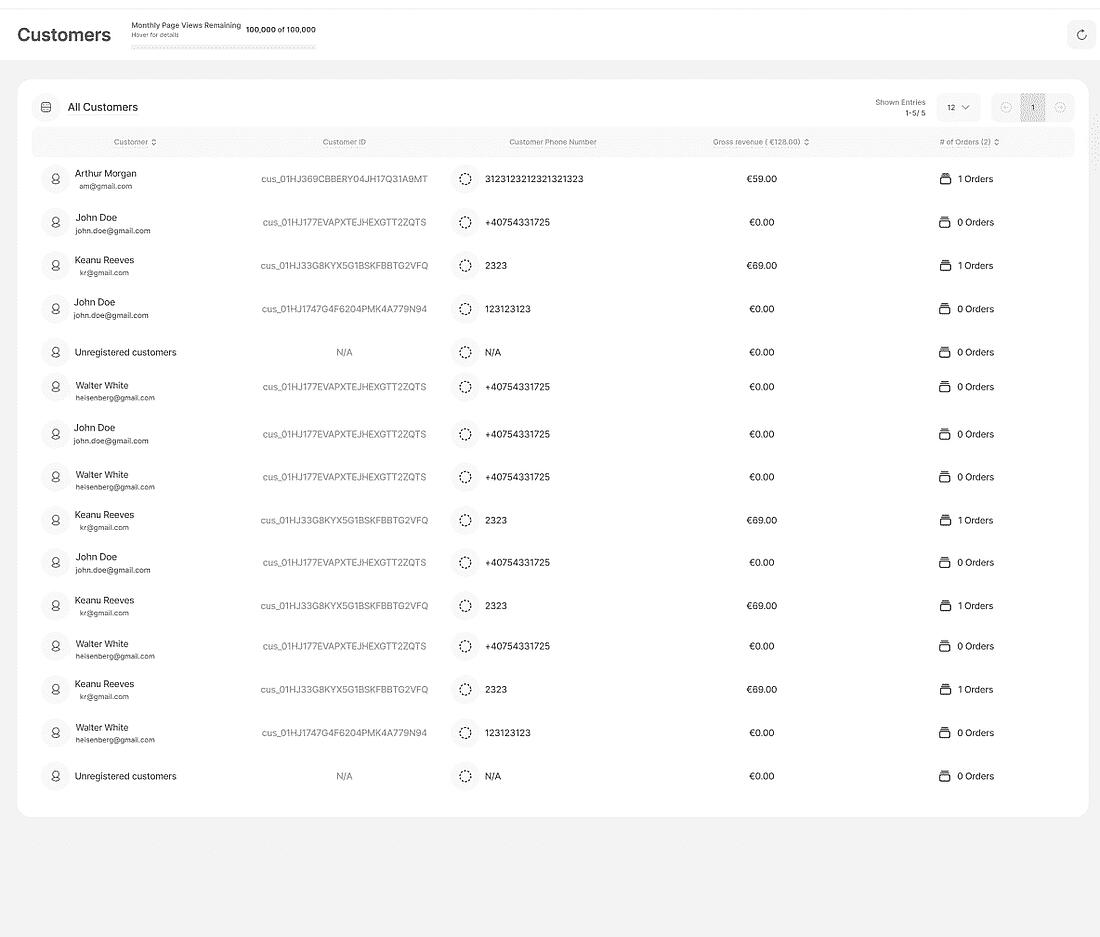Click the Customer ID column header

344,142
